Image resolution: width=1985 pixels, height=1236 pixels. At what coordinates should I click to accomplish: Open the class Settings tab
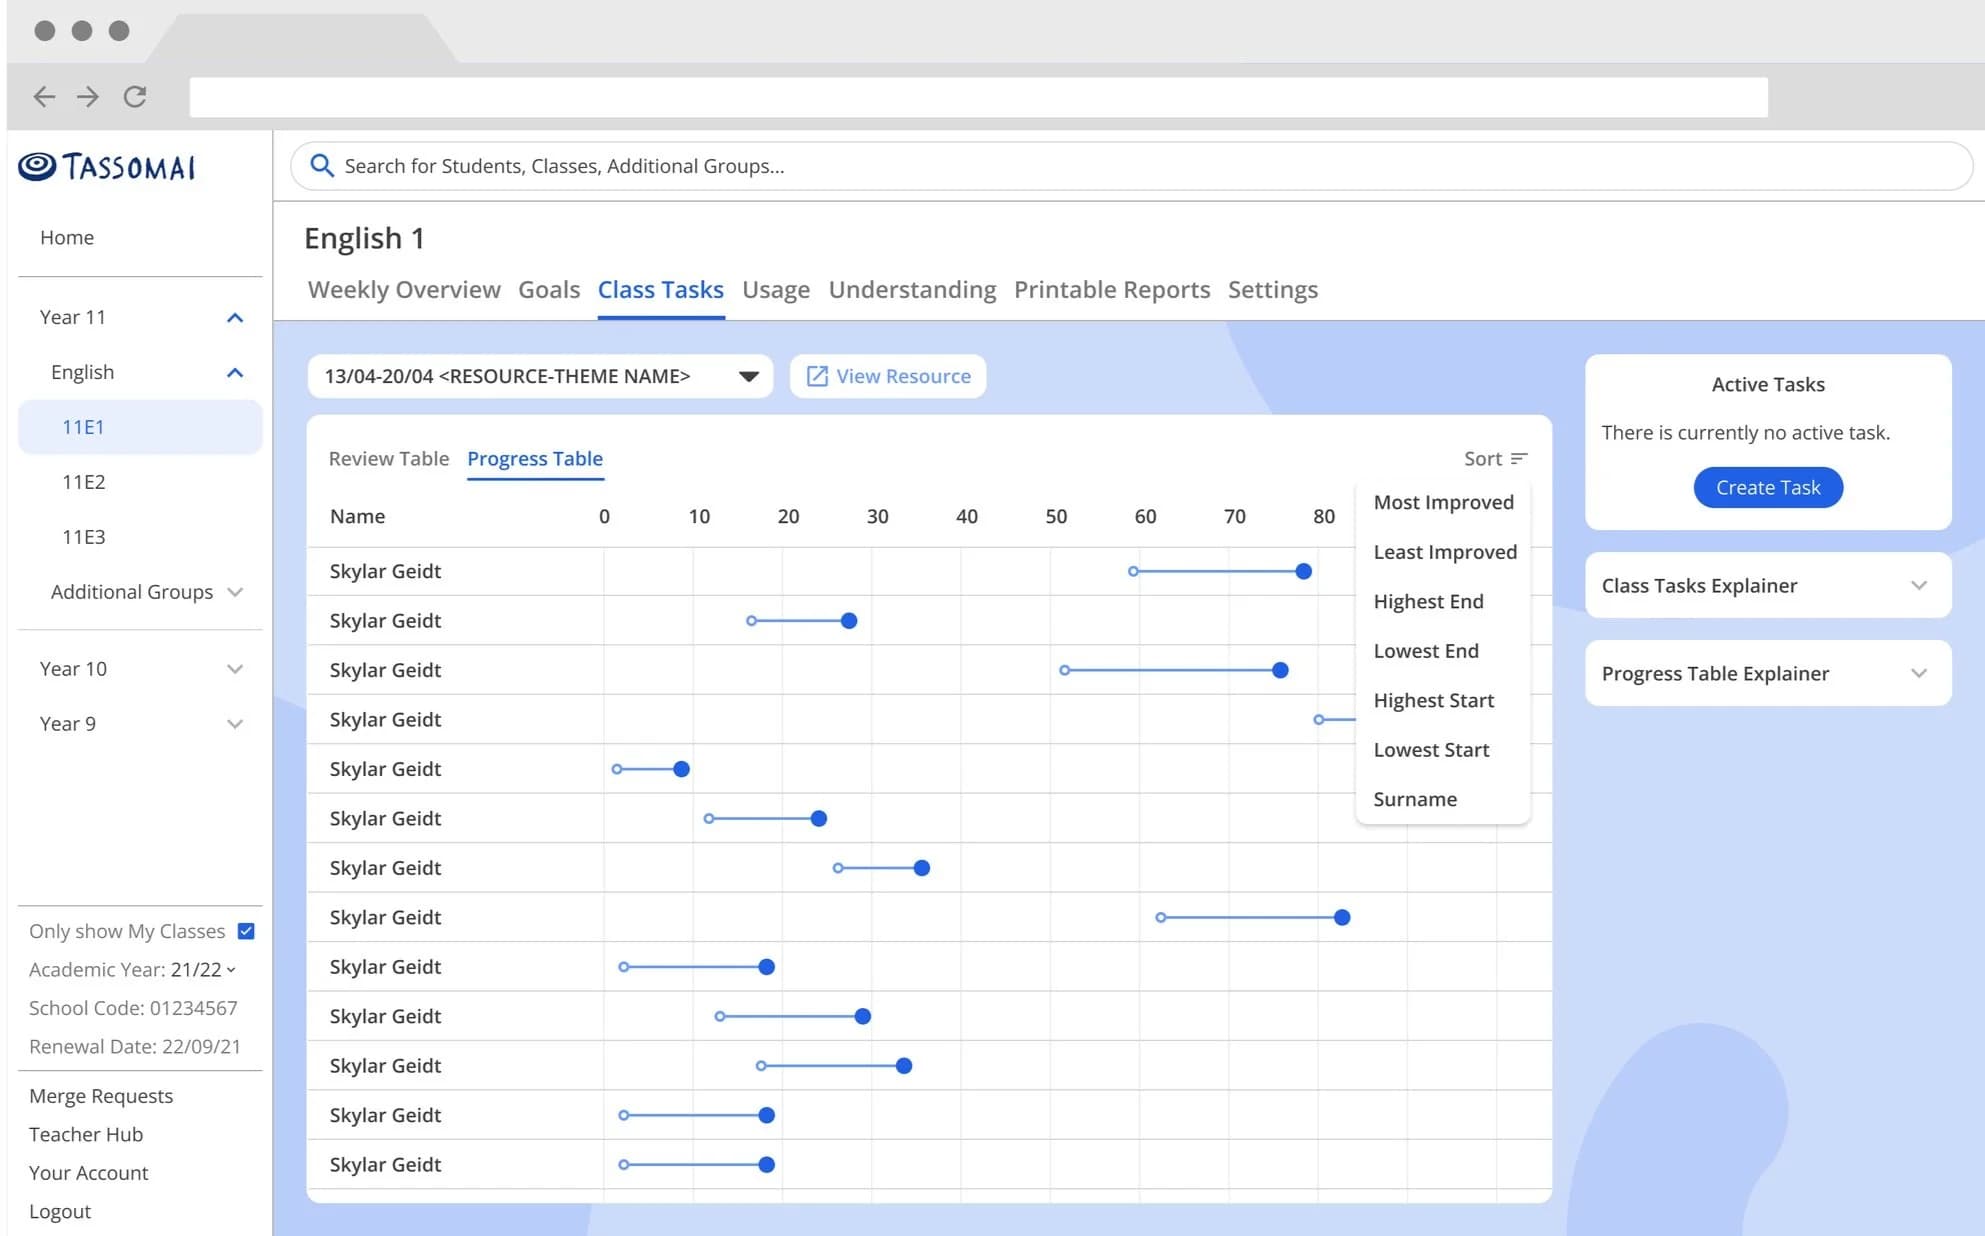tap(1273, 290)
